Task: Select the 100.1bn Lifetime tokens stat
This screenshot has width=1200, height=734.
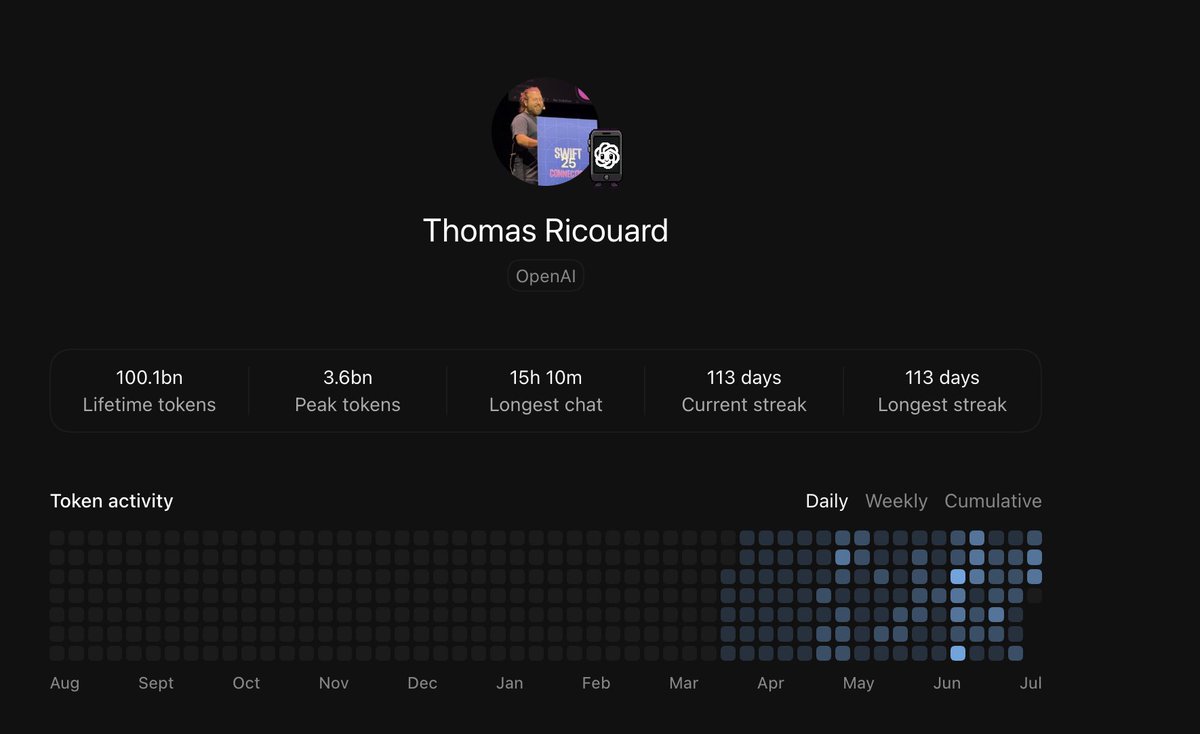Action: (149, 391)
